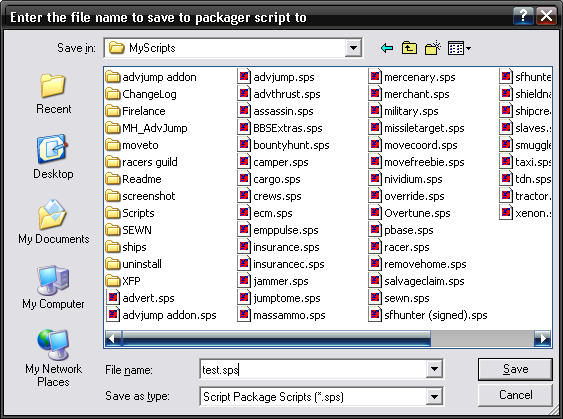The image size is (563, 419).
Task: Select the BBSExtras.sps file icon
Action: click(x=244, y=128)
